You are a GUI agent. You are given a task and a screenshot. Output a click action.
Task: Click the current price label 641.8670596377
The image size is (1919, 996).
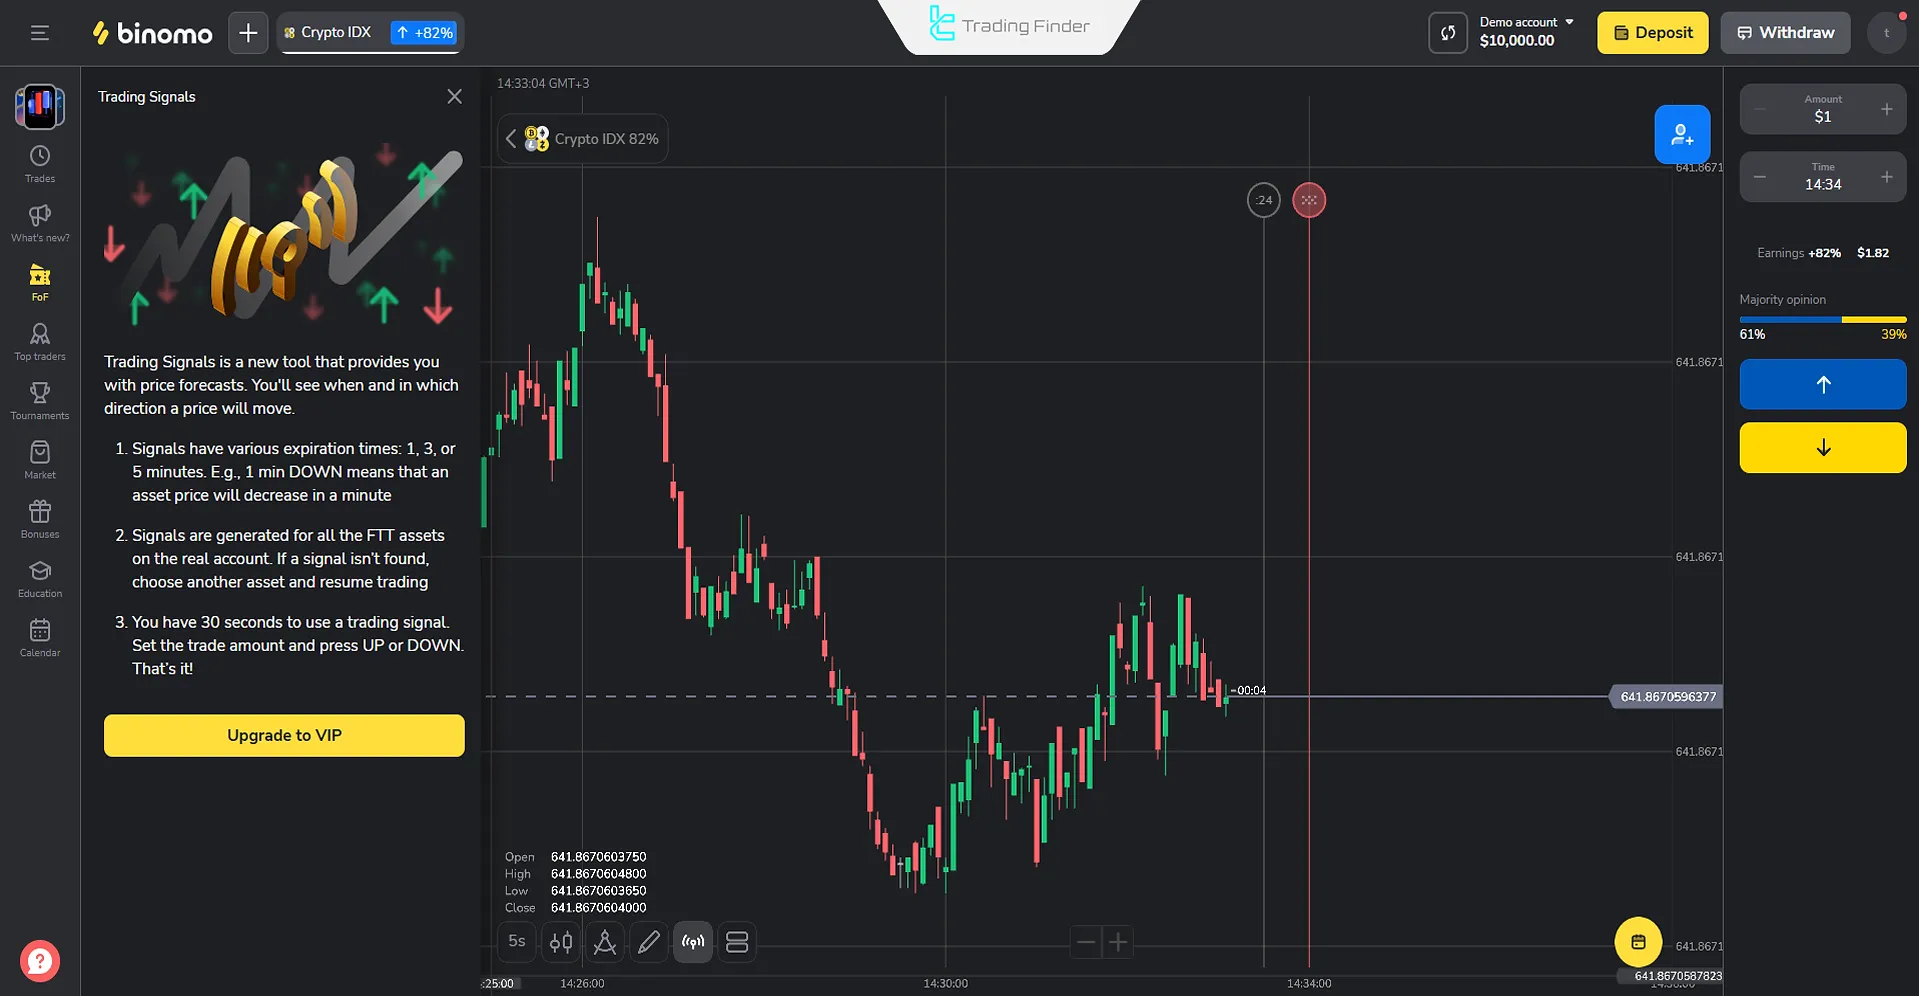(x=1666, y=697)
